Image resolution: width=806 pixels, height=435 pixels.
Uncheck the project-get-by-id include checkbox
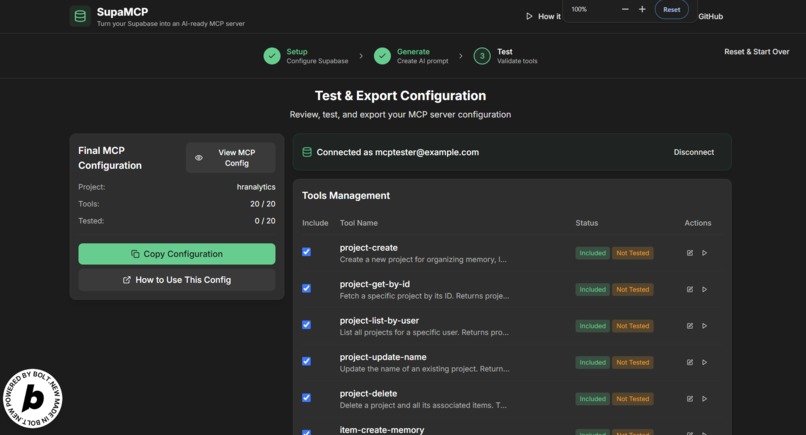[306, 288]
